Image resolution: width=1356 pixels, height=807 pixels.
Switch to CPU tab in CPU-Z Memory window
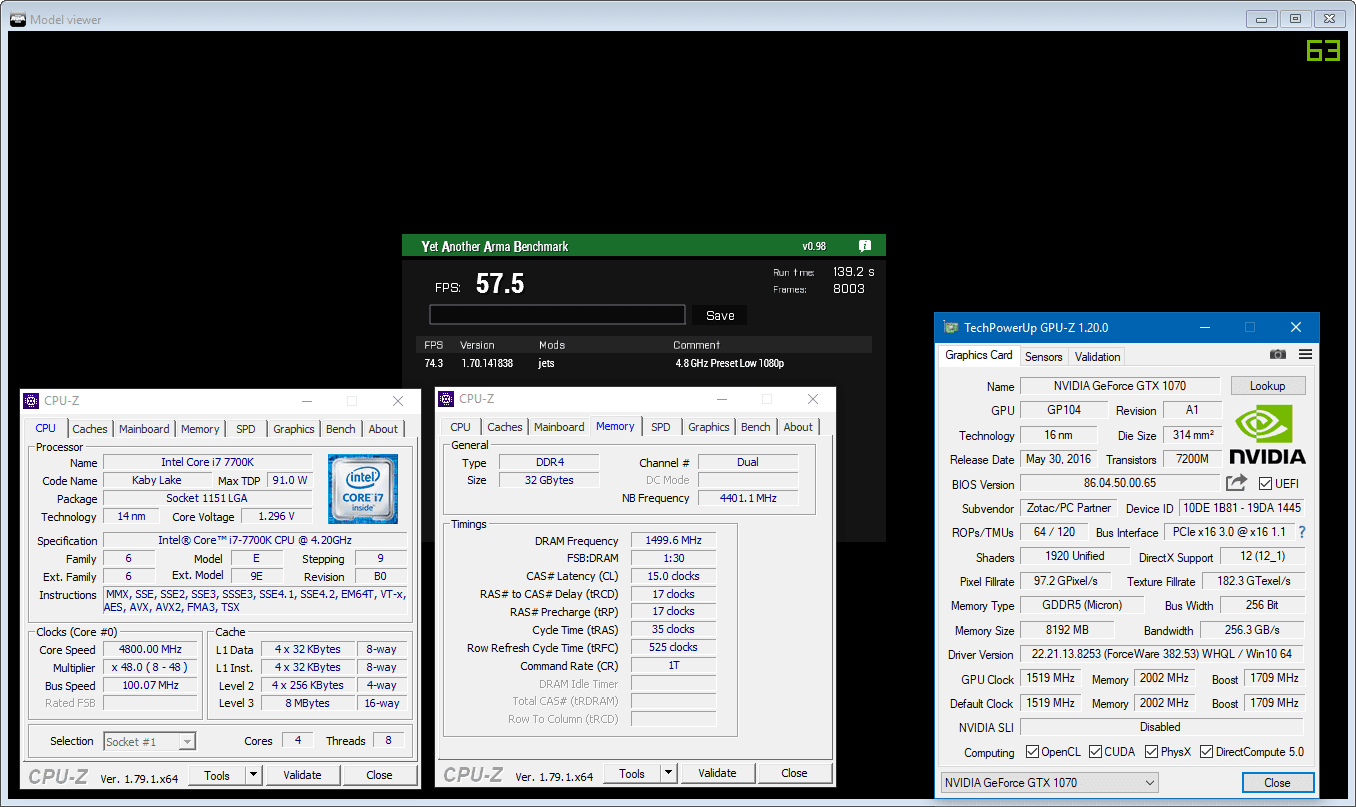(x=460, y=427)
